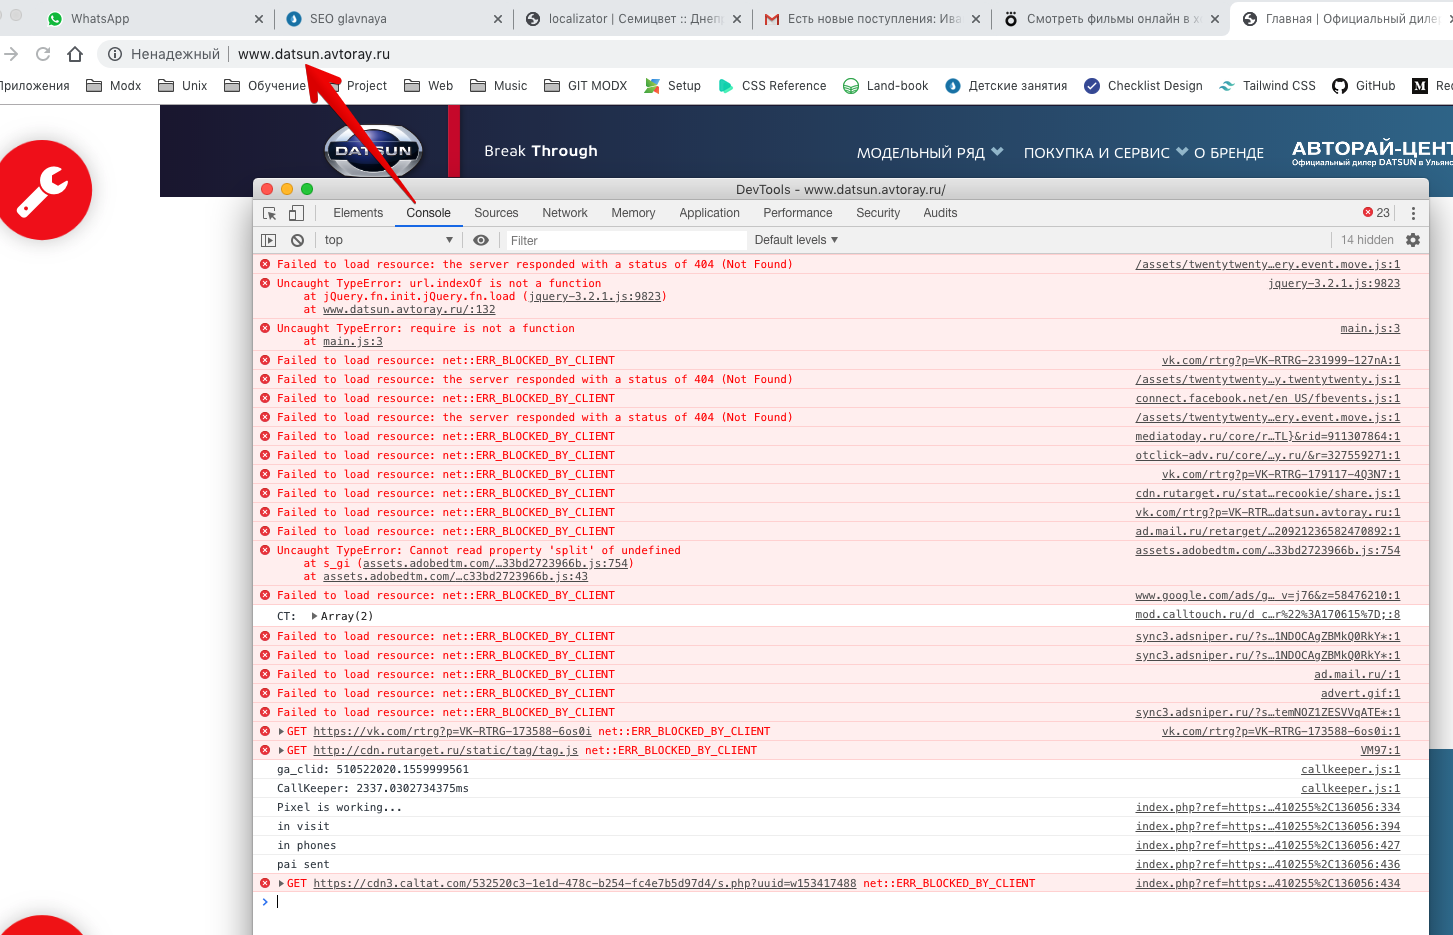The image size is (1453, 935).
Task: Open the VM97:1 source link
Action: pos(1380,751)
